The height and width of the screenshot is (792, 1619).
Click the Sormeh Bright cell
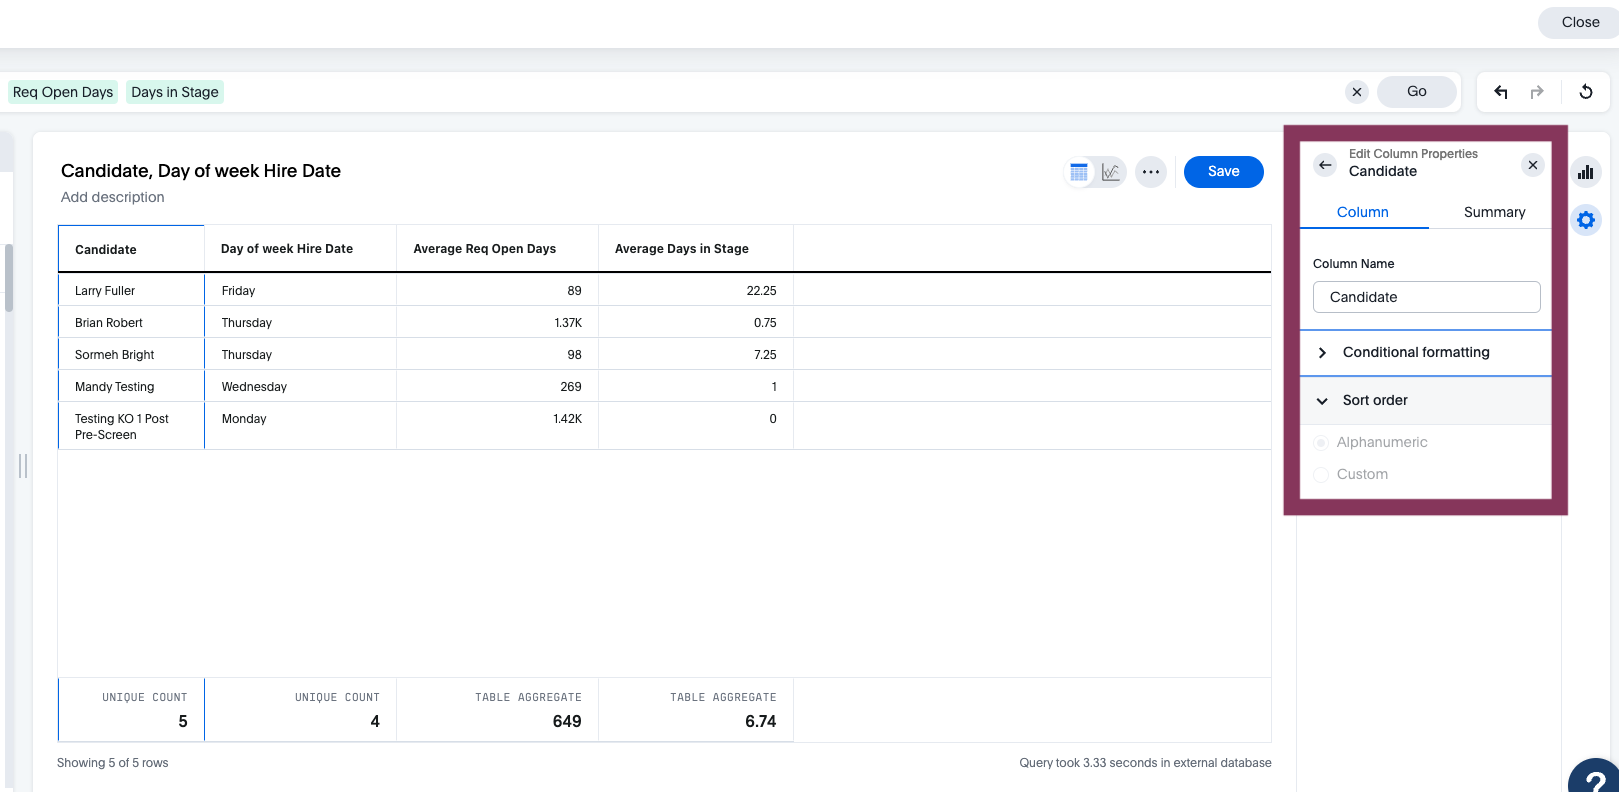[x=131, y=355]
